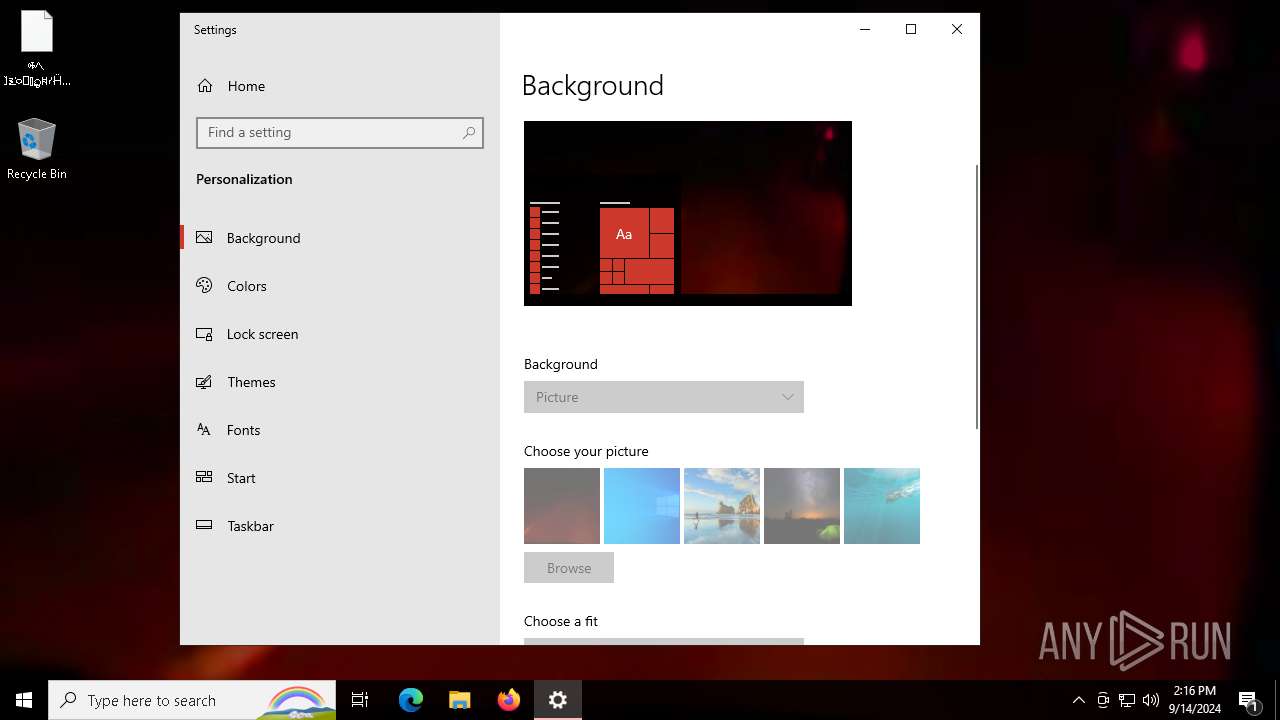Viewport: 1280px width, 720px height.
Task: Launch Firefox from taskbar
Action: tap(509, 700)
